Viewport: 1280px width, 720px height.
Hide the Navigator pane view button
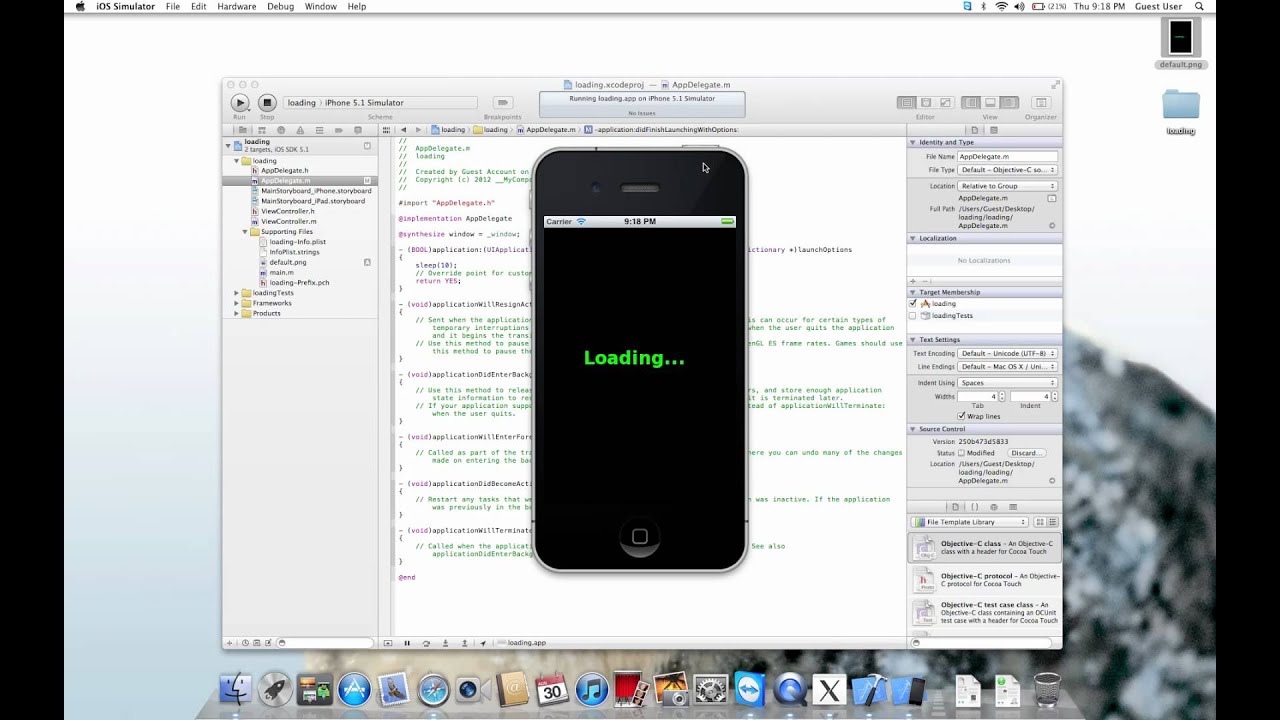click(x=971, y=103)
